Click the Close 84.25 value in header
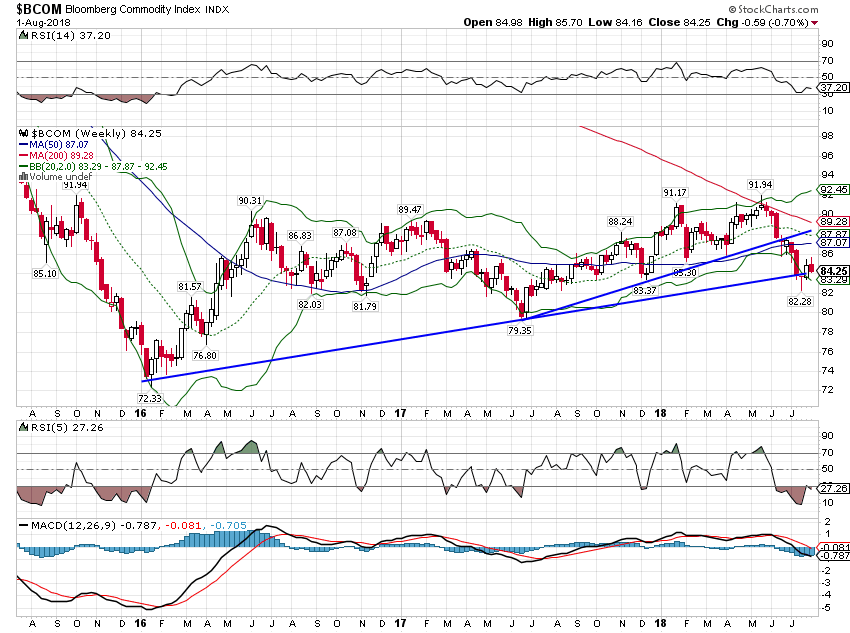 pos(679,23)
